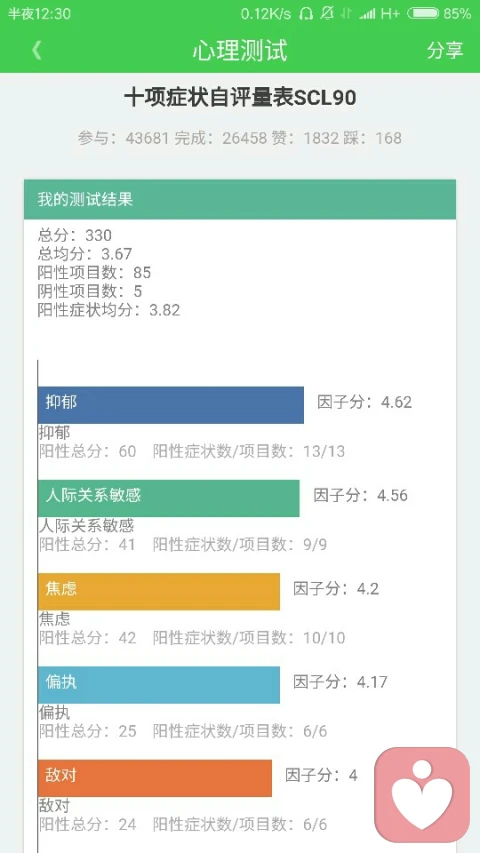Tap the muted notification bell icon

point(327,14)
